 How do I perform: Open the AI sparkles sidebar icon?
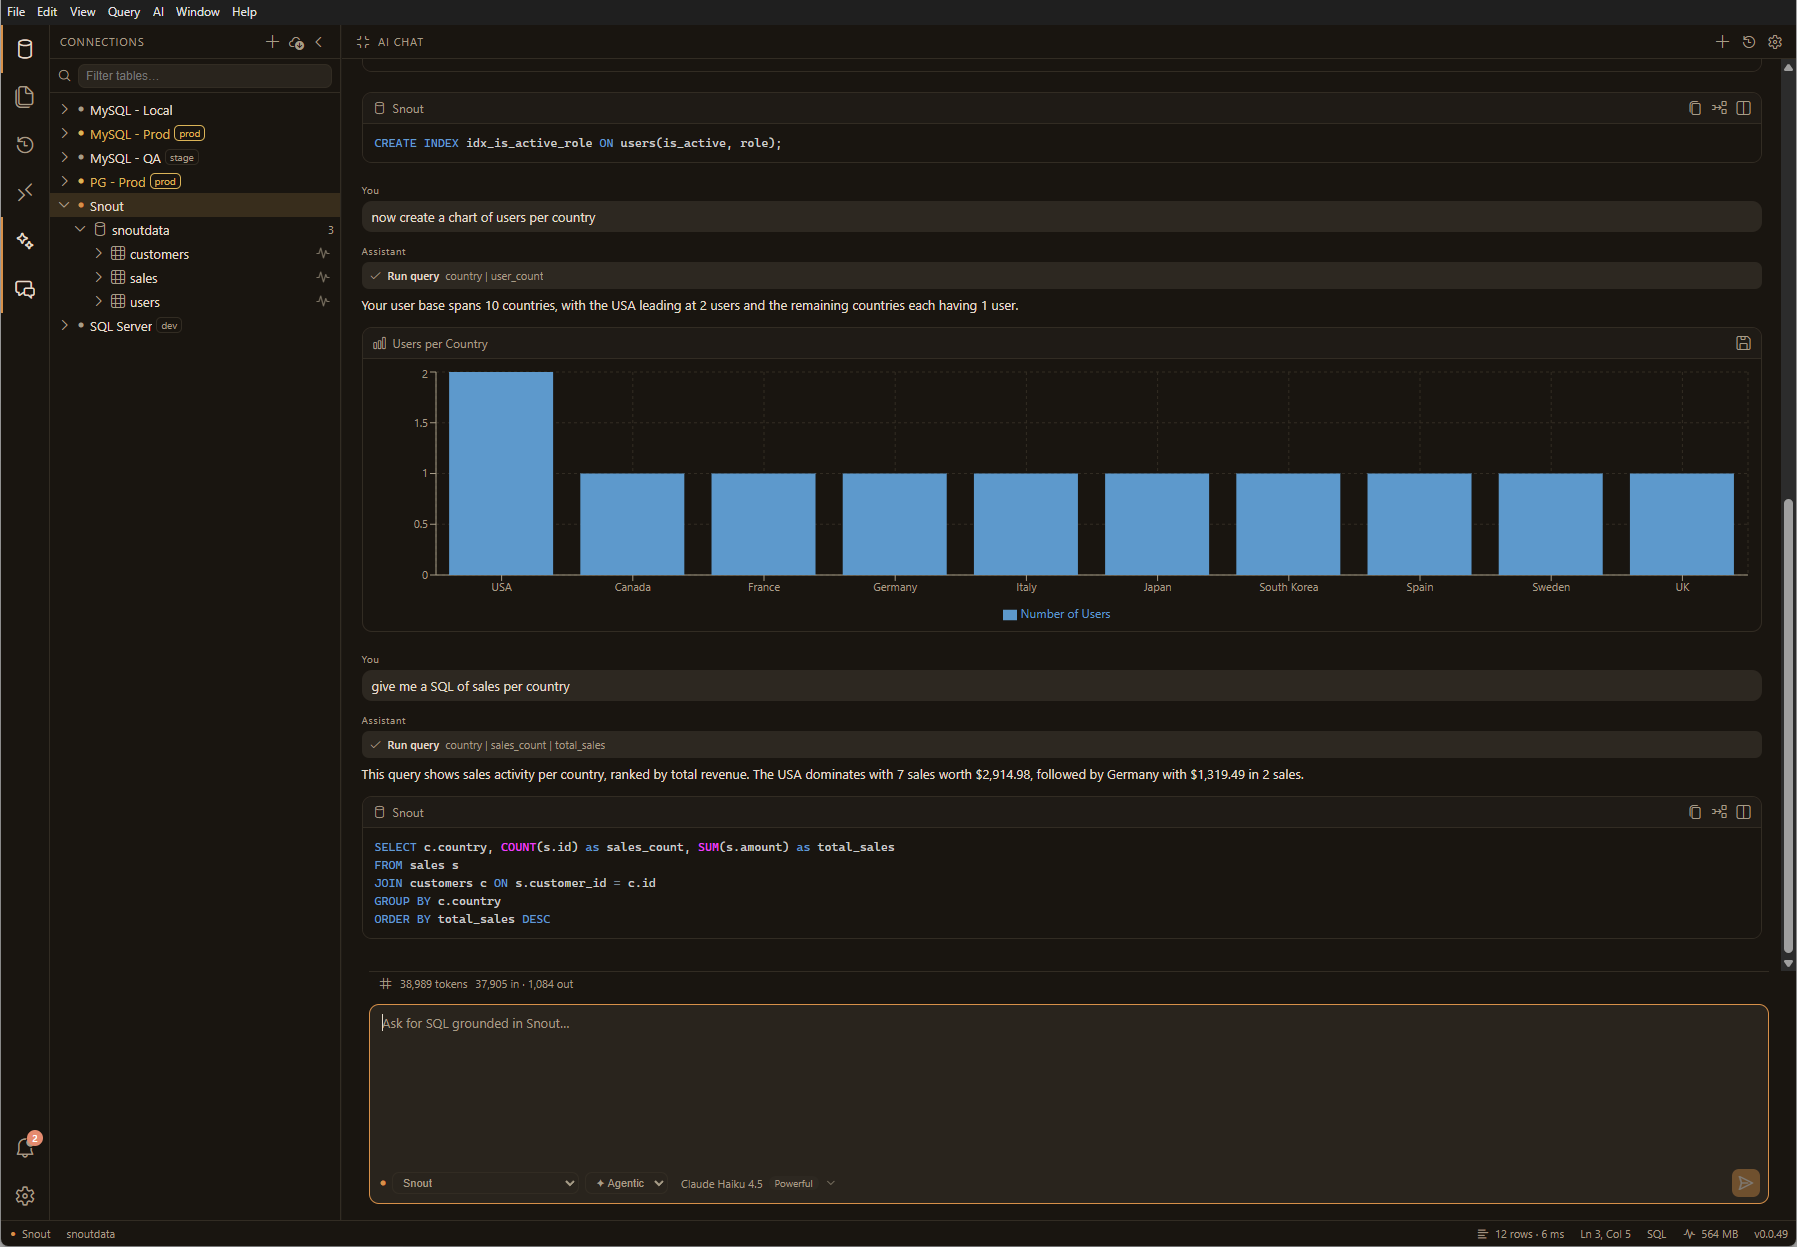point(25,241)
